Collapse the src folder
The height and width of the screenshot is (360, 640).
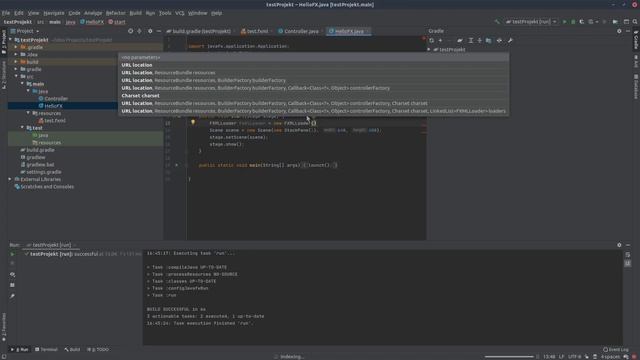click(16, 76)
